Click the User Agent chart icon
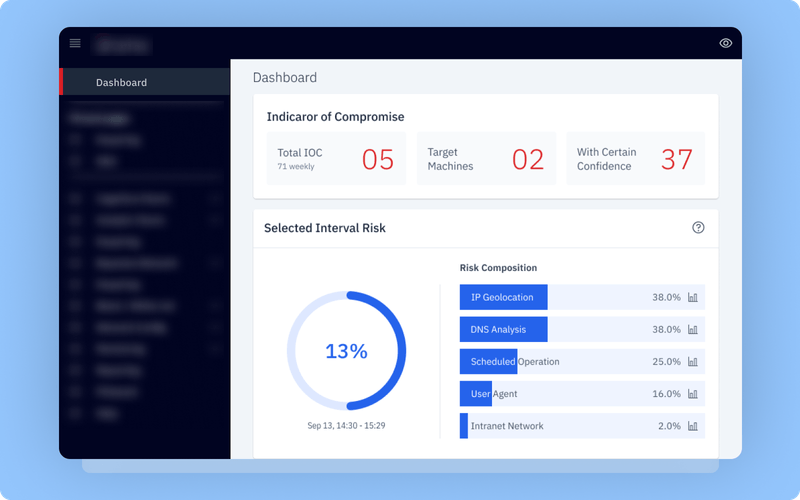This screenshot has width=800, height=500. pos(693,394)
